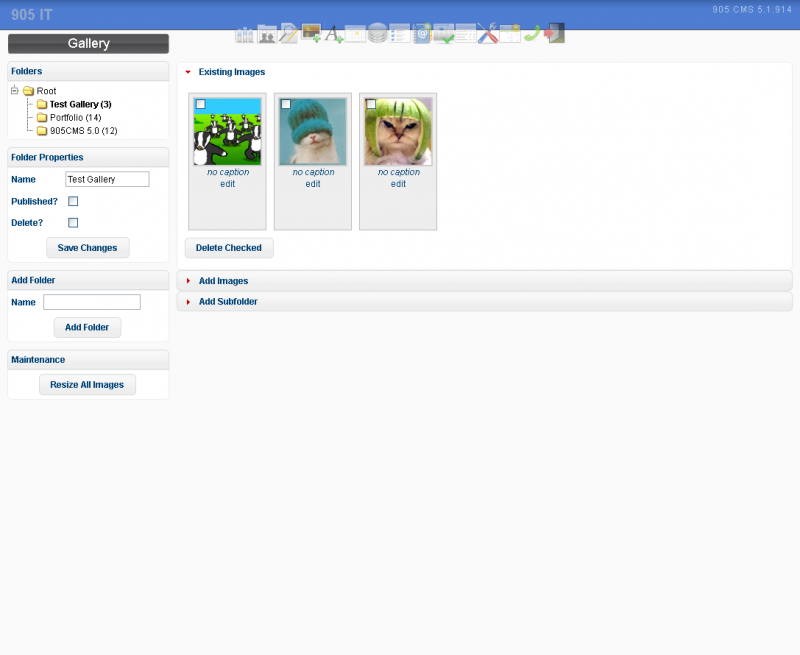Click the Resize All Images button
This screenshot has height=655, width=800.
click(87, 385)
